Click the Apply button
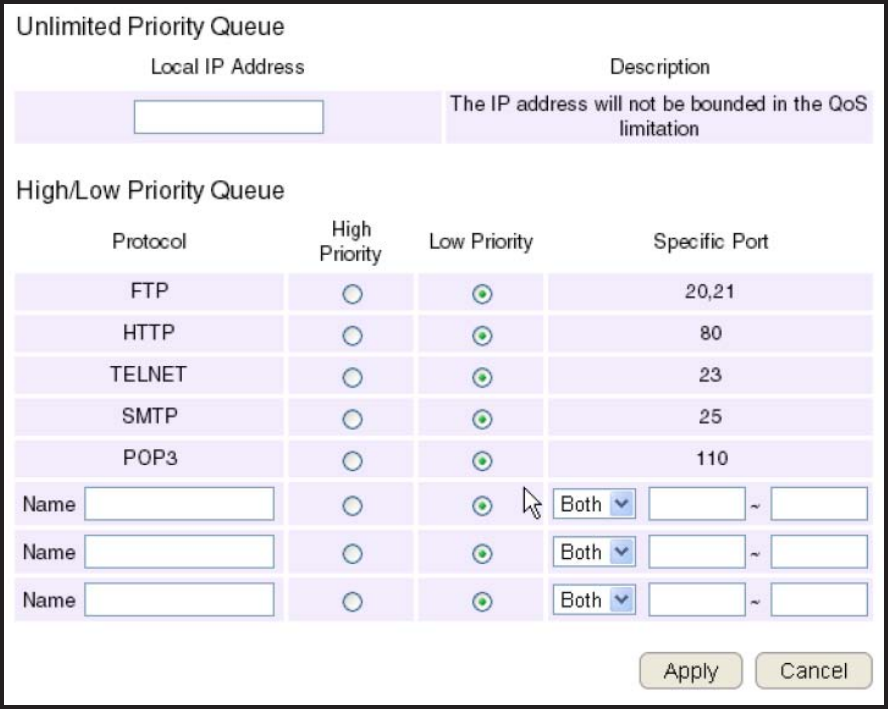 [691, 671]
